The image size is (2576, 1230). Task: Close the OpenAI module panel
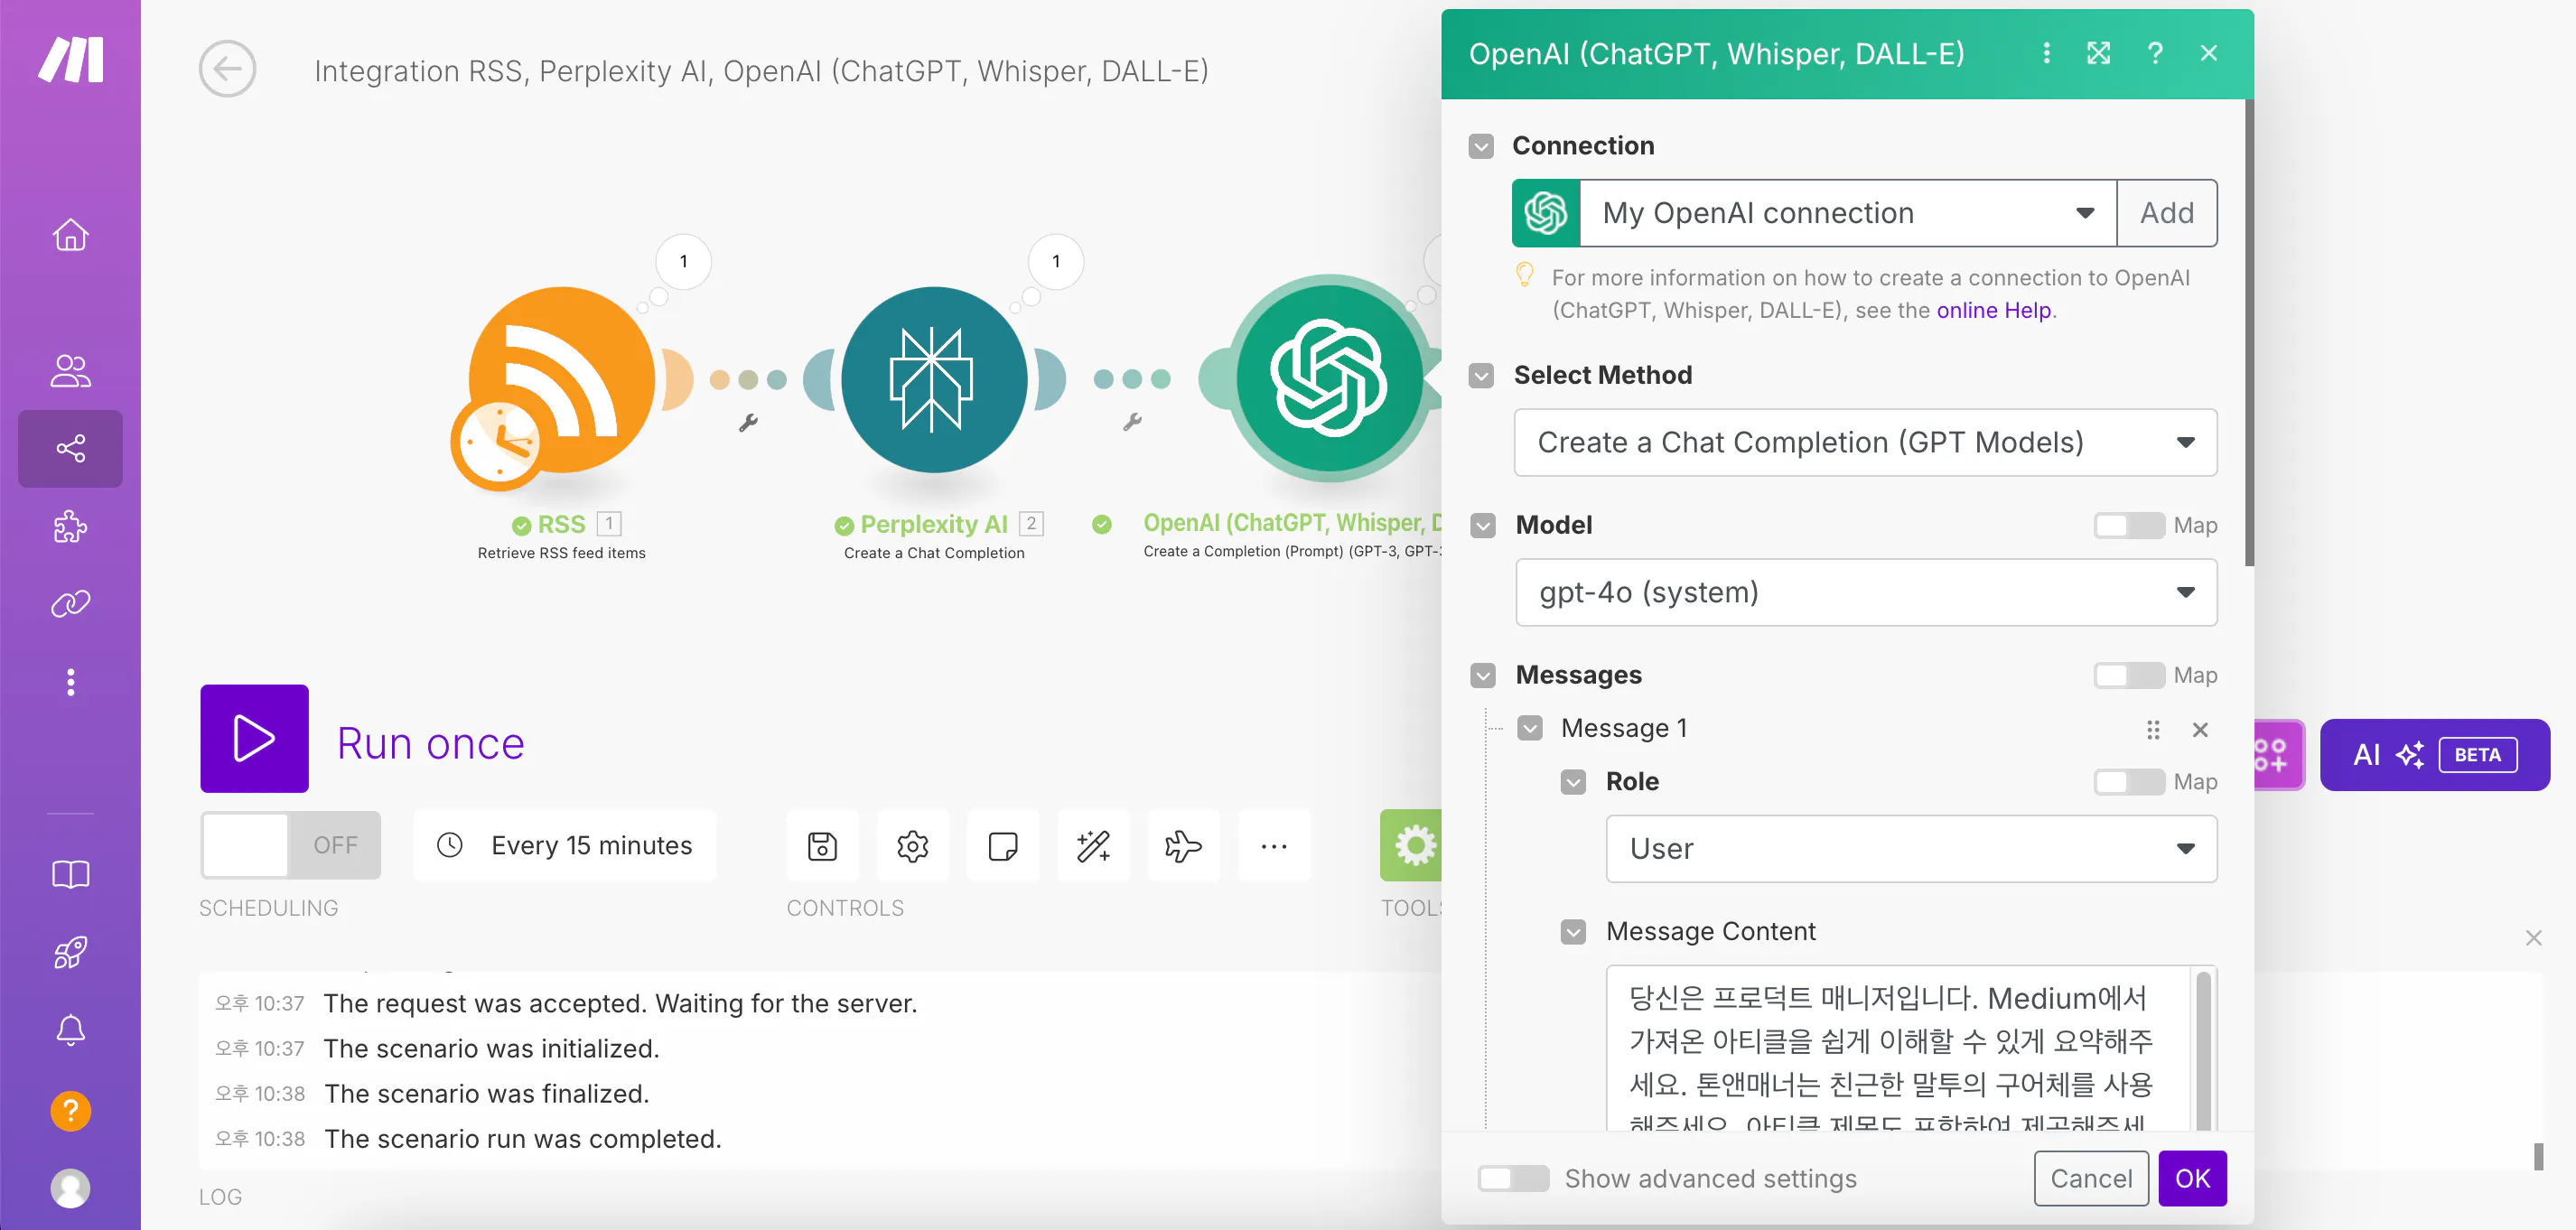click(2209, 53)
